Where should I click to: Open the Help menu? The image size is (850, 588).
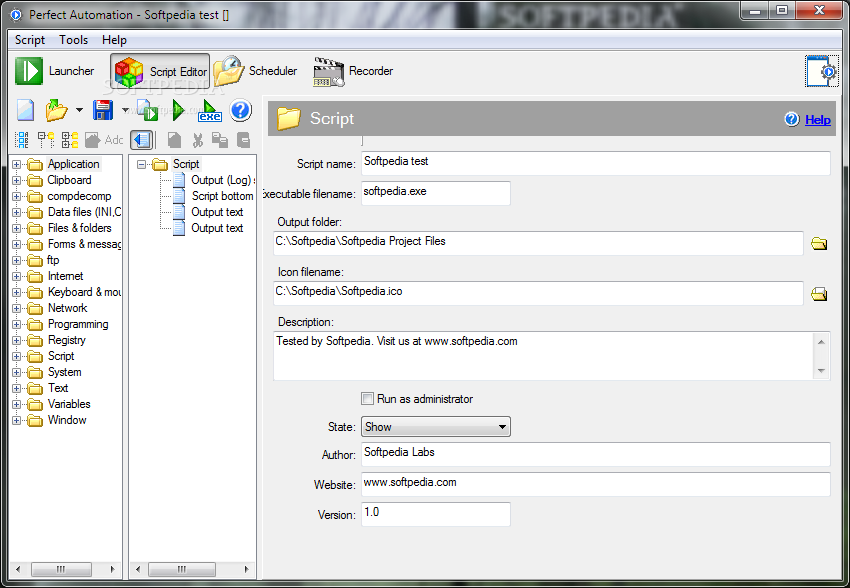(x=114, y=40)
